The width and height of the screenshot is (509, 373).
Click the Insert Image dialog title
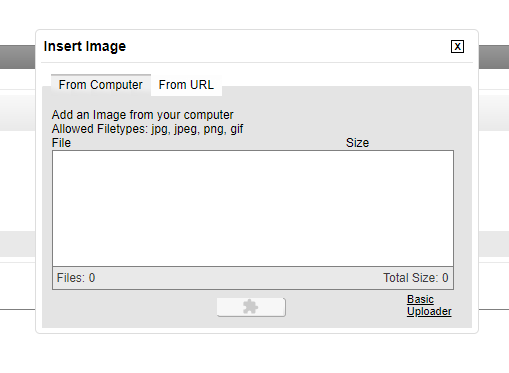(85, 46)
